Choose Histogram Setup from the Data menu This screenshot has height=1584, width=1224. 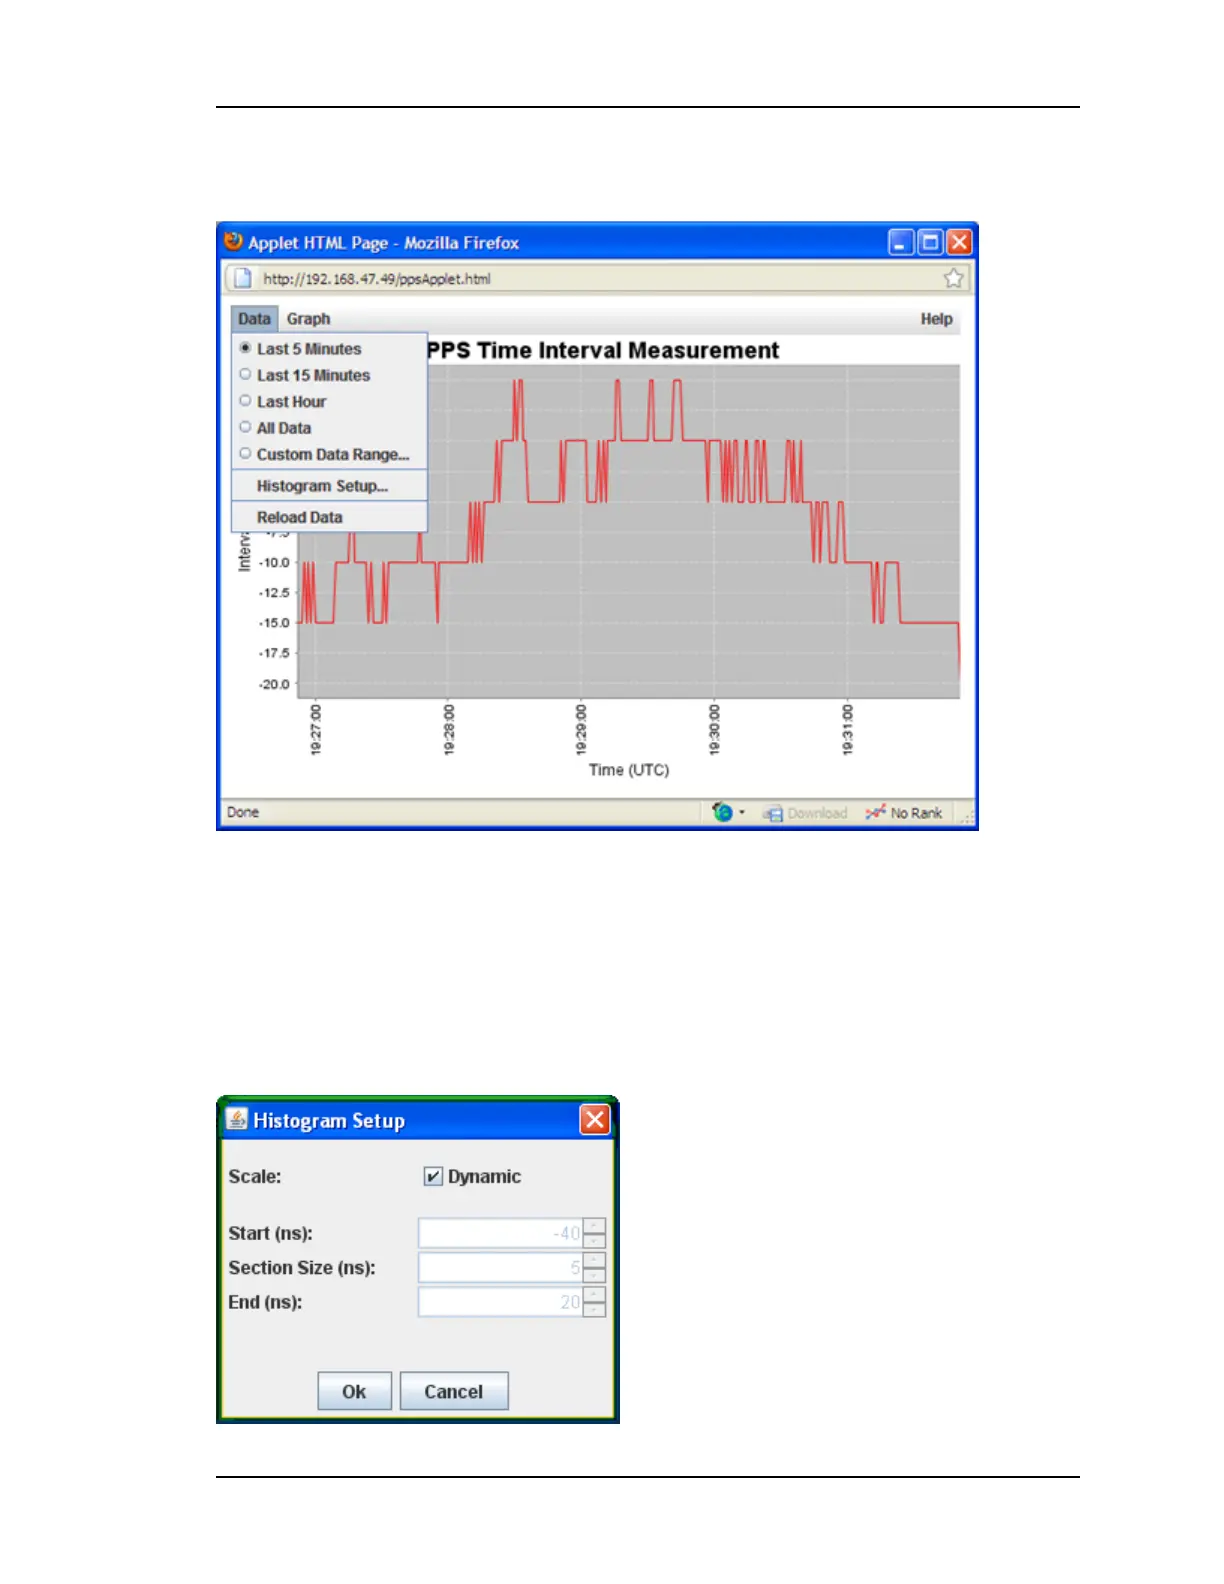(x=330, y=486)
